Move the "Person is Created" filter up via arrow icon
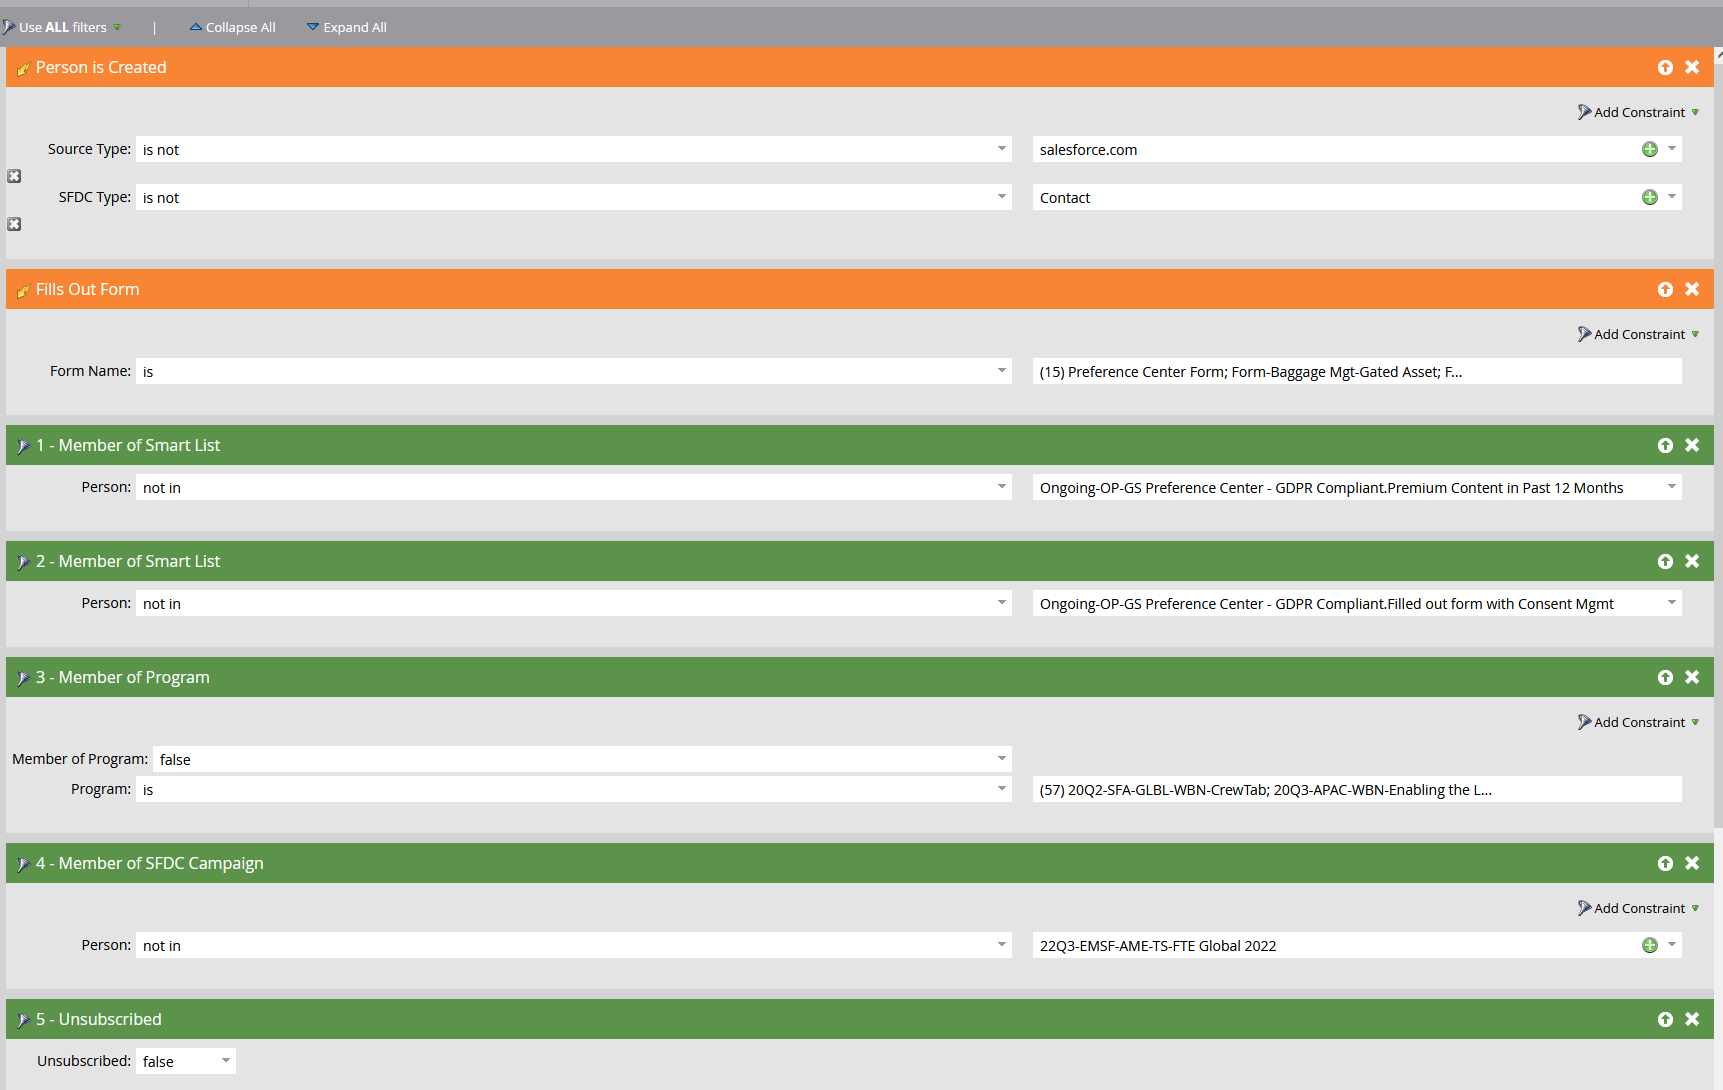 point(1665,67)
